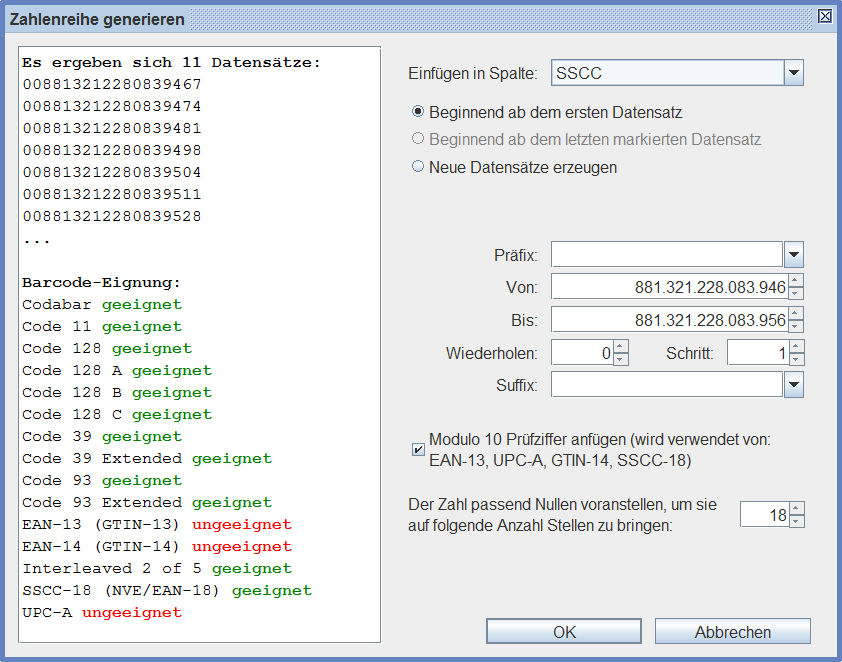Decrement the Schritt spinner

[796, 359]
